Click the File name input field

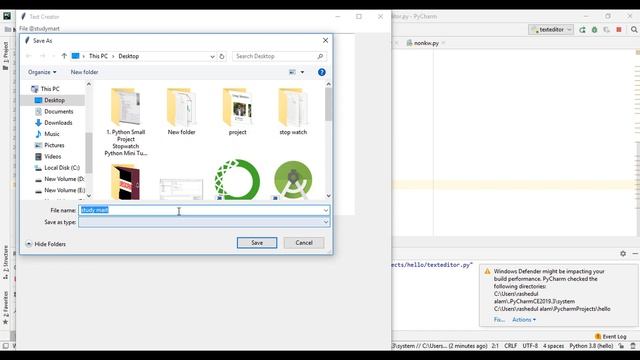(x=200, y=210)
